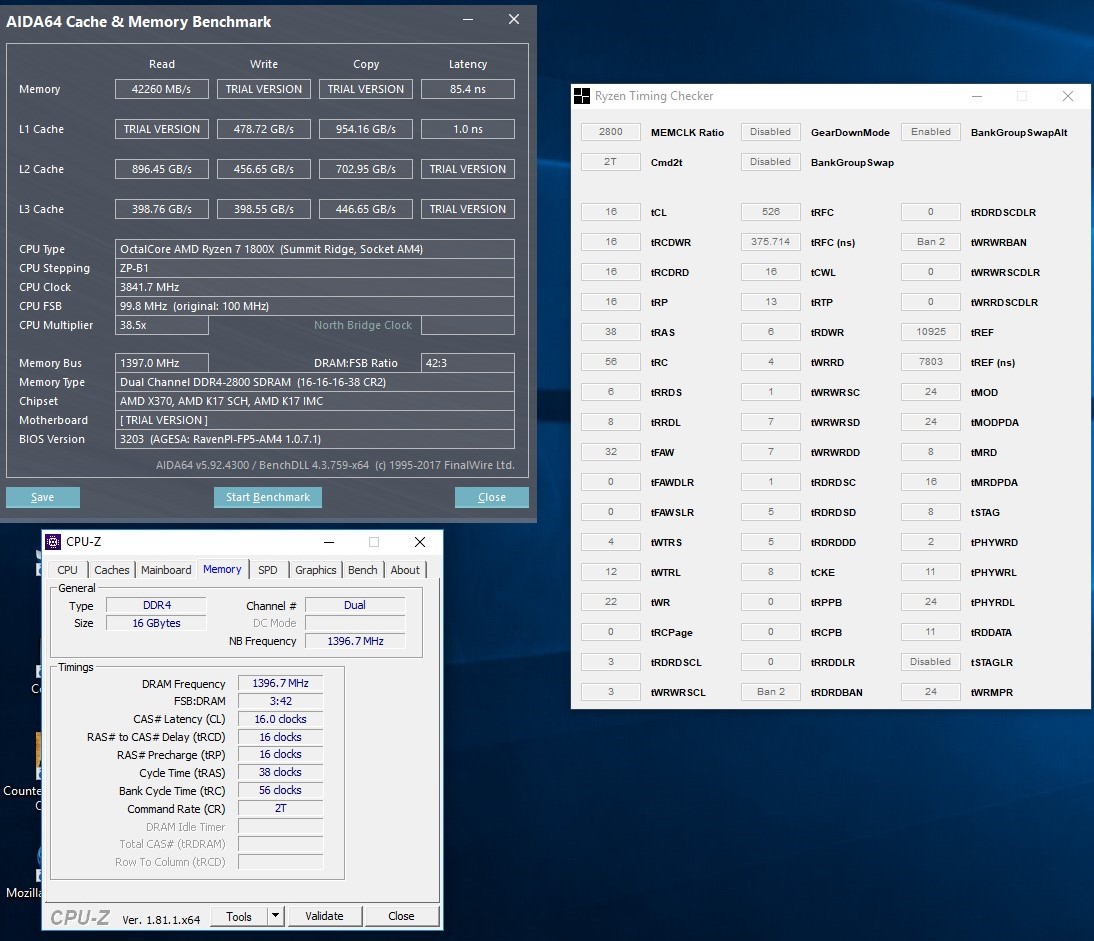Open the Caches tab in CPU-Z

tap(112, 570)
